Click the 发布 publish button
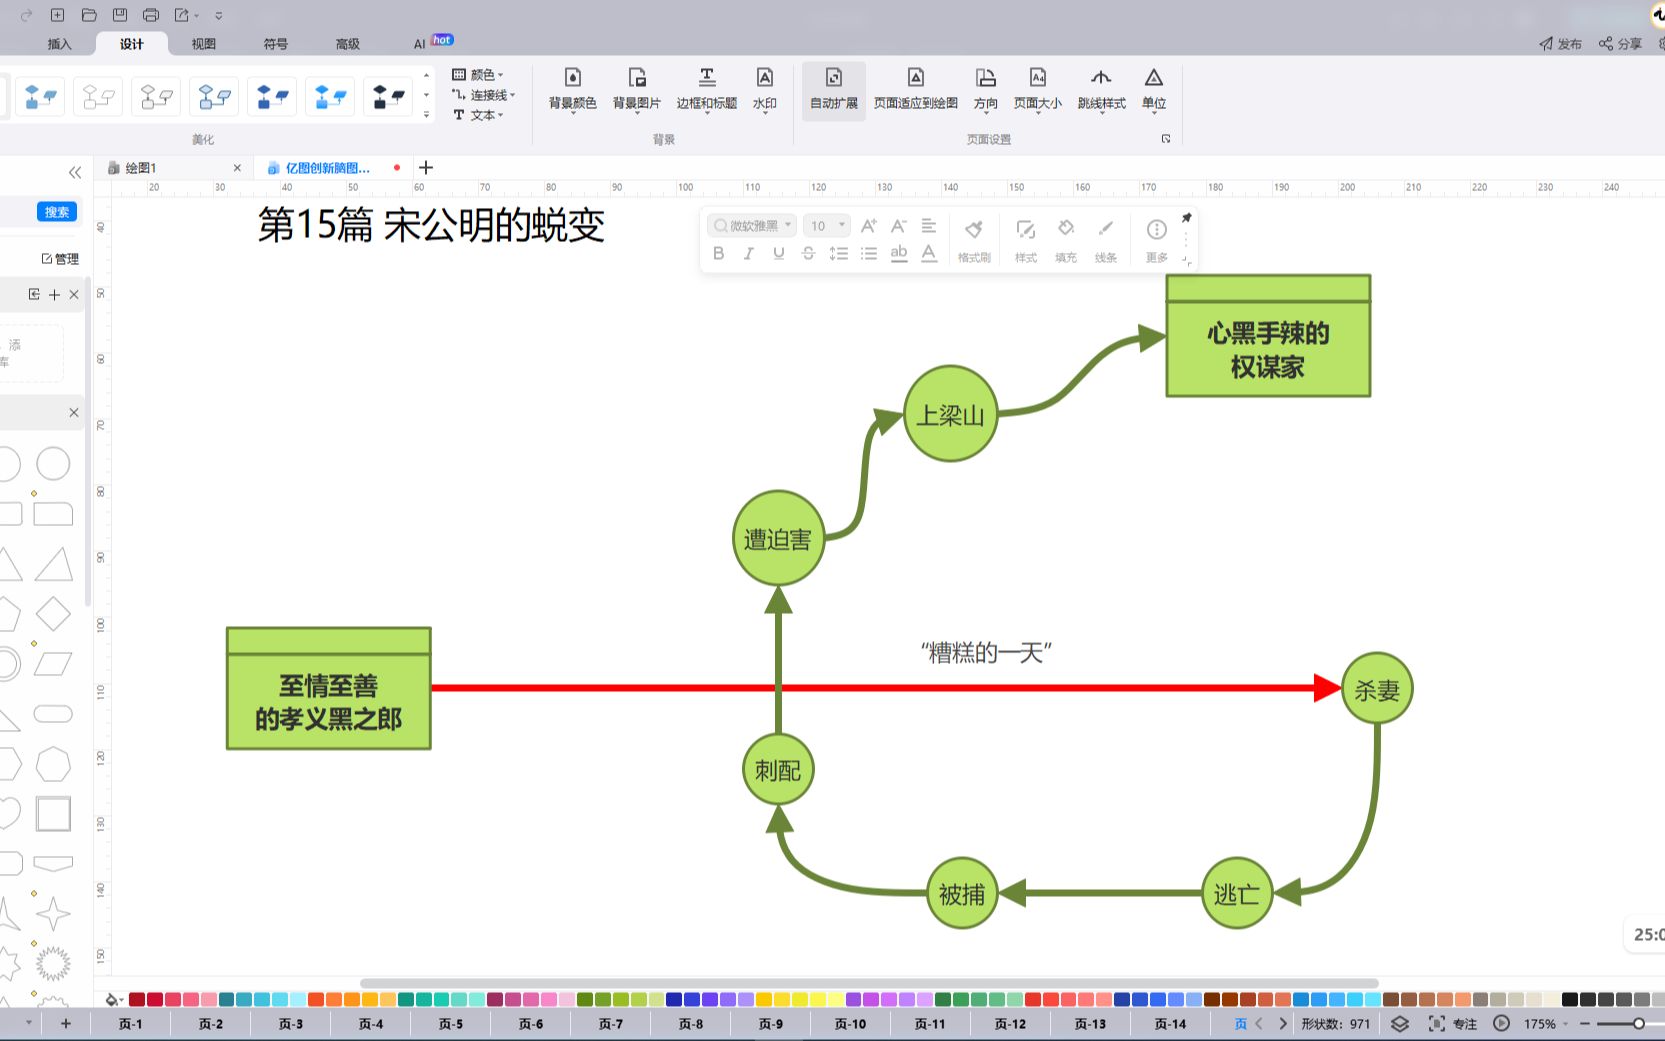The image size is (1665, 1041). 1560,44
